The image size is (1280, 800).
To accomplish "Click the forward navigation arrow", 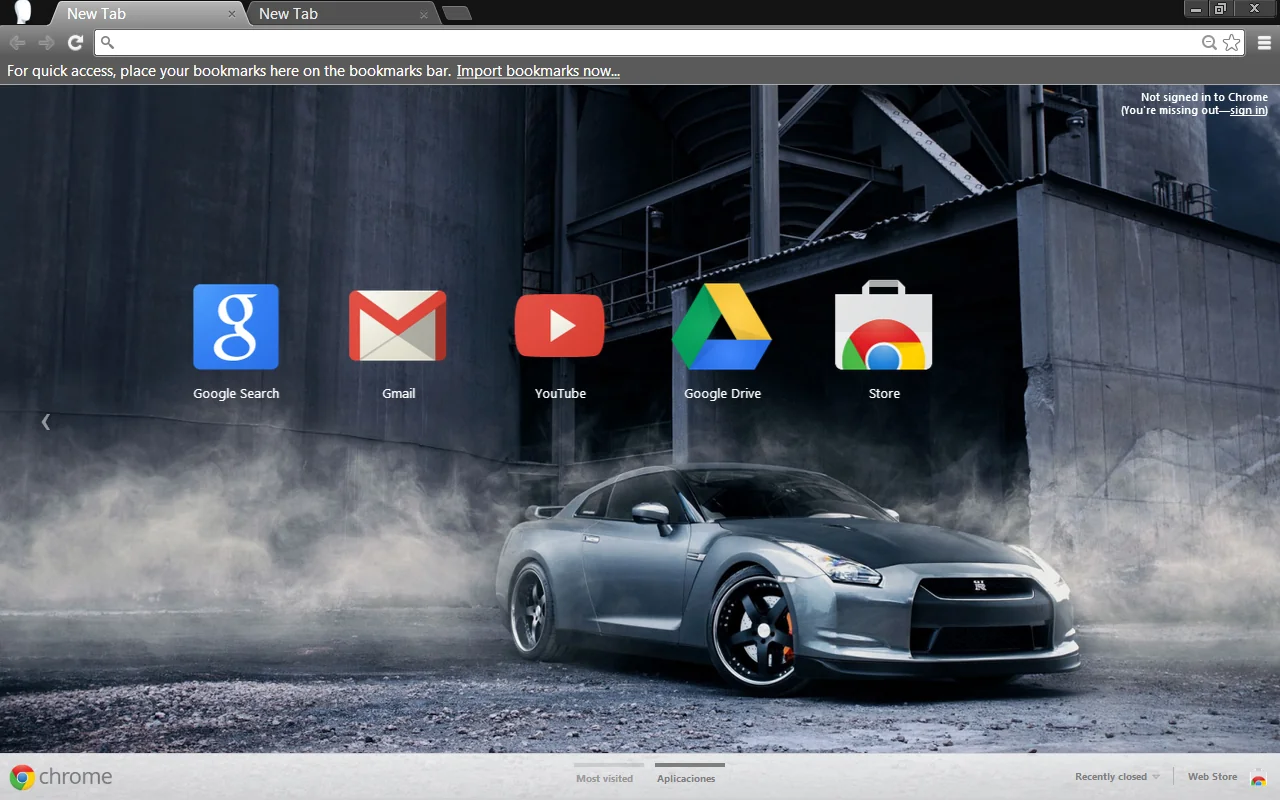I will tap(46, 42).
